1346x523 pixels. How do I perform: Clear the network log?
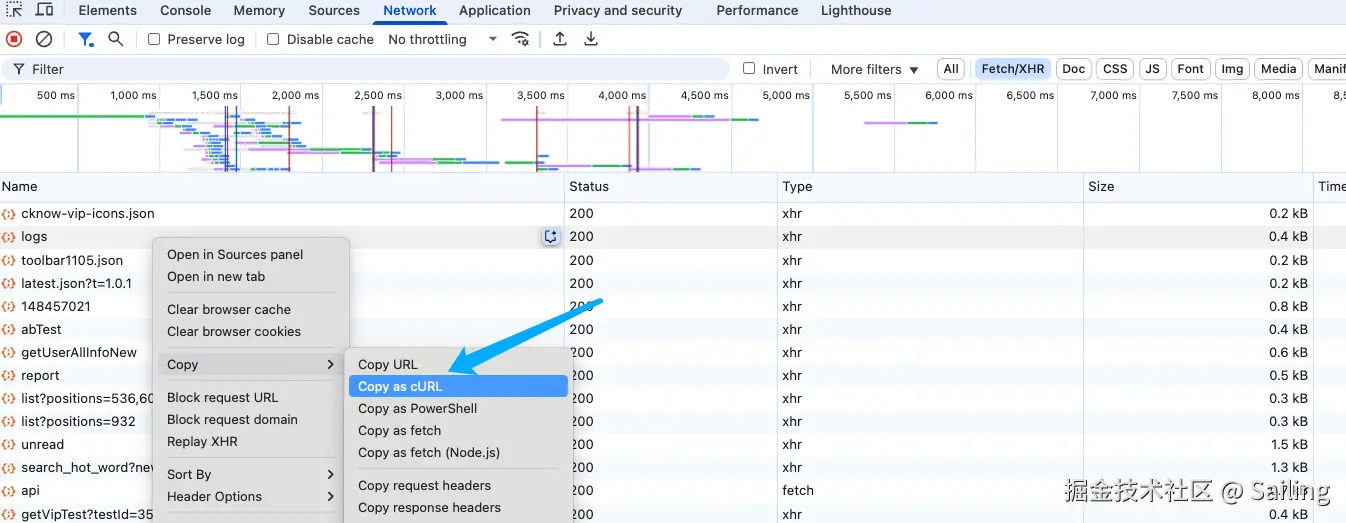pos(44,39)
